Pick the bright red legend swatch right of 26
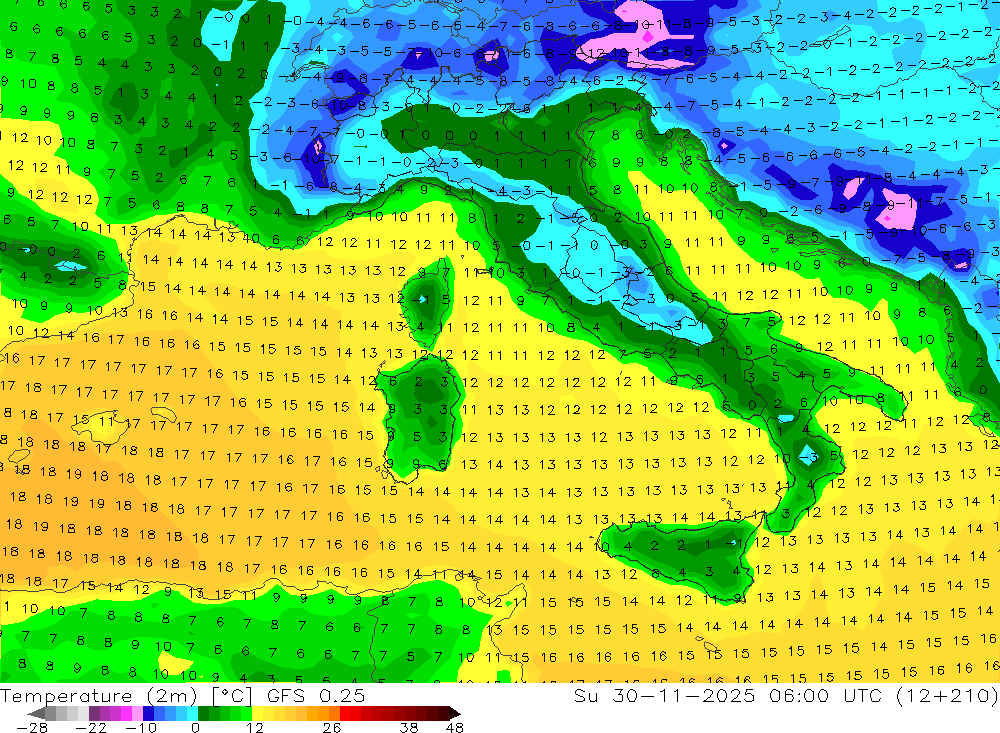 tap(345, 713)
